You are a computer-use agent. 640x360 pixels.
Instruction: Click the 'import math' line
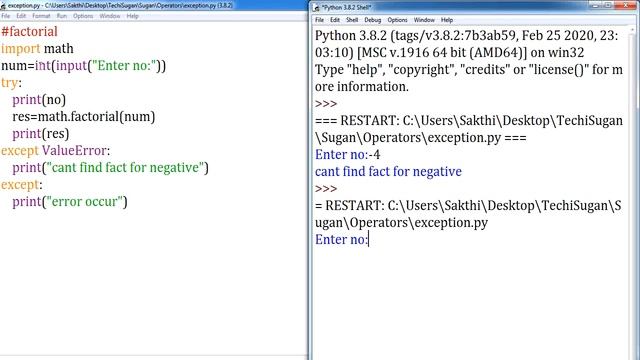click(37, 49)
